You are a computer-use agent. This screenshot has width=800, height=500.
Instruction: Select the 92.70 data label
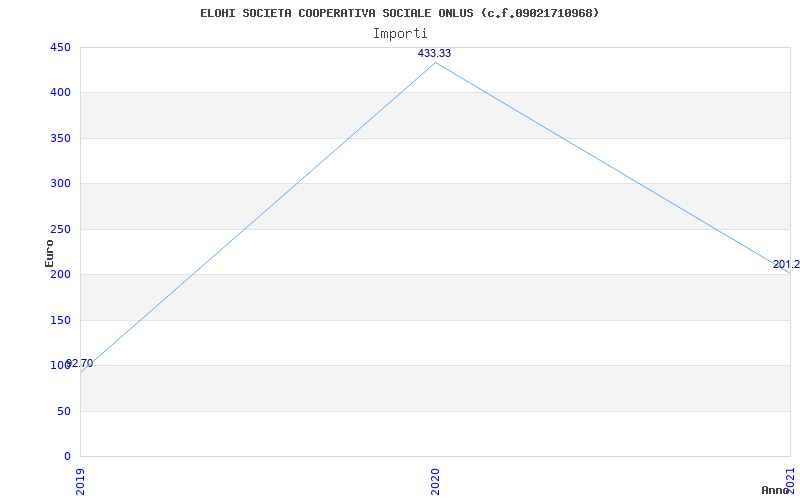point(80,363)
